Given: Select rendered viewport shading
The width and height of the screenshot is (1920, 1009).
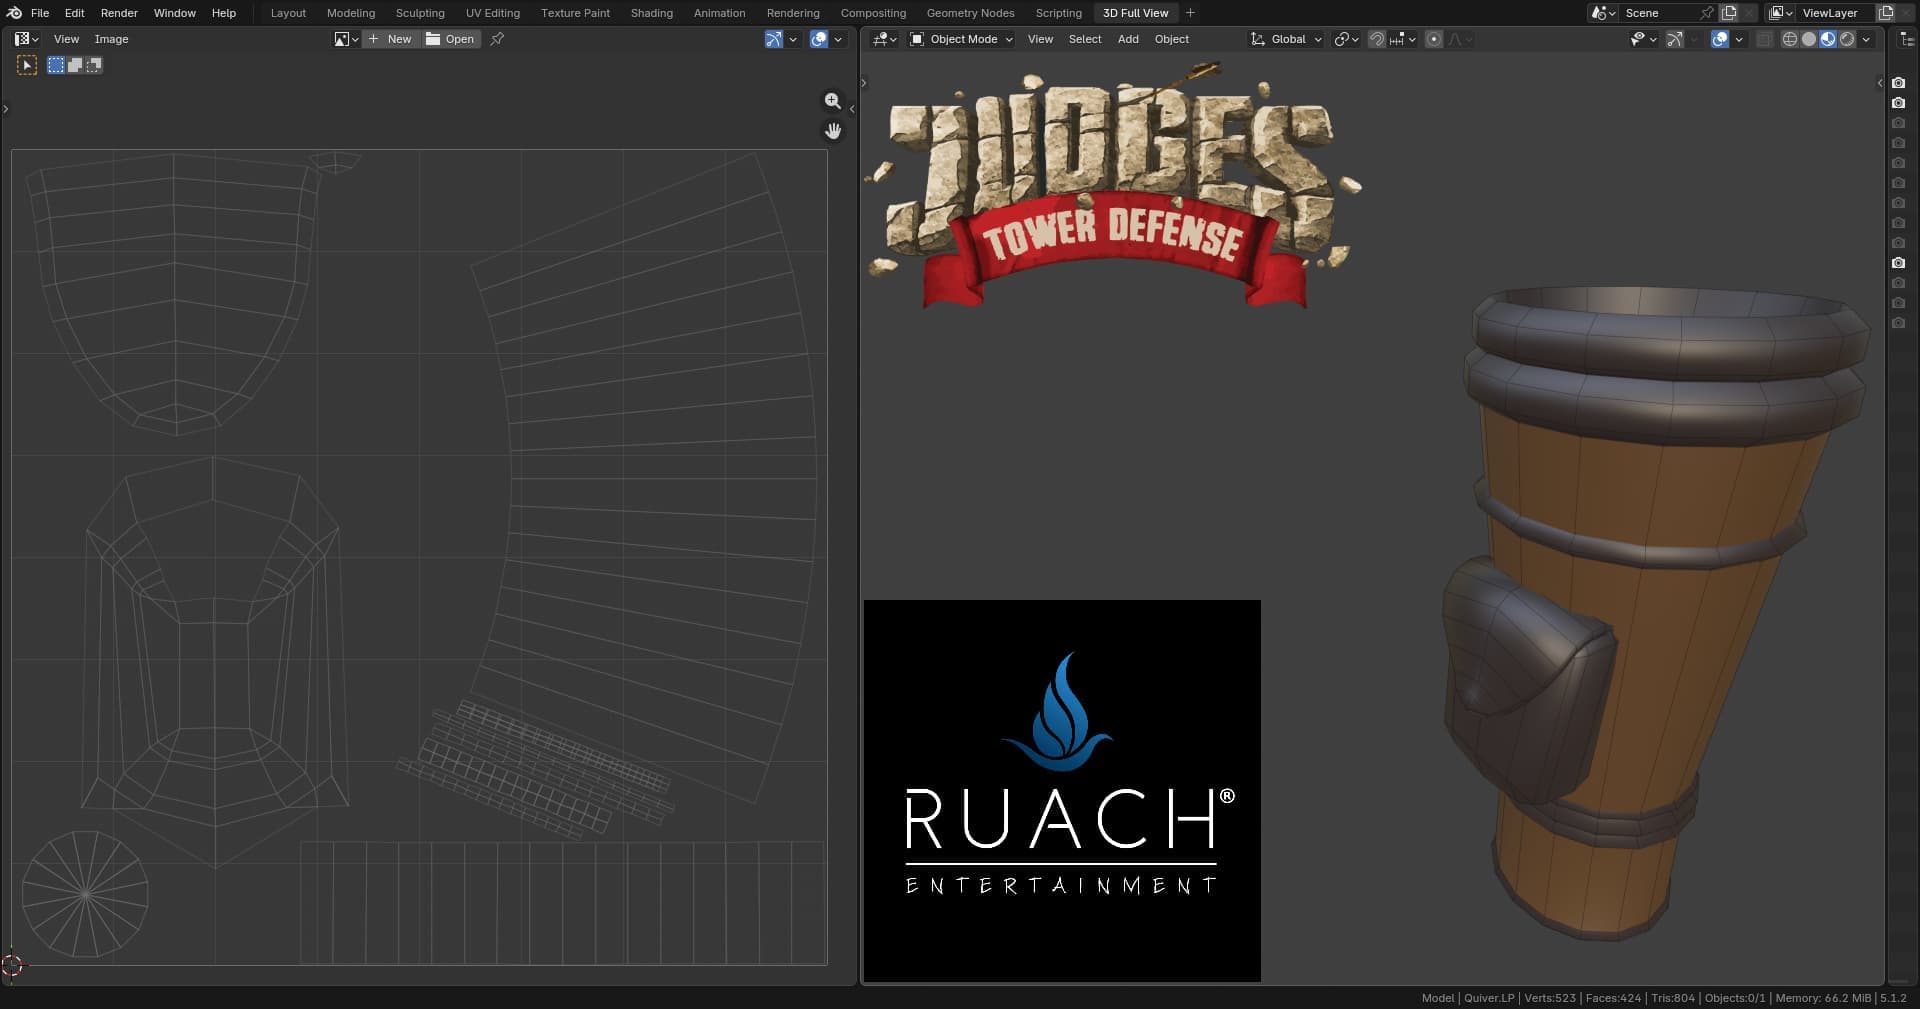Looking at the screenshot, I should [x=1847, y=39].
